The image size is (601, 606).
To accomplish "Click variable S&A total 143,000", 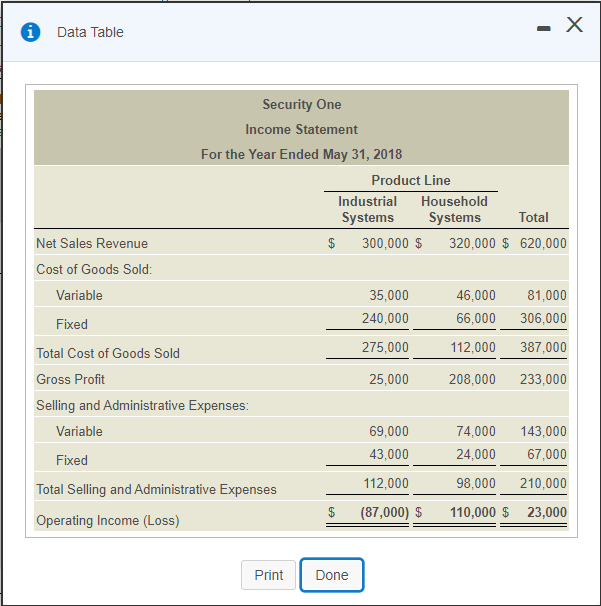I will point(543,431).
